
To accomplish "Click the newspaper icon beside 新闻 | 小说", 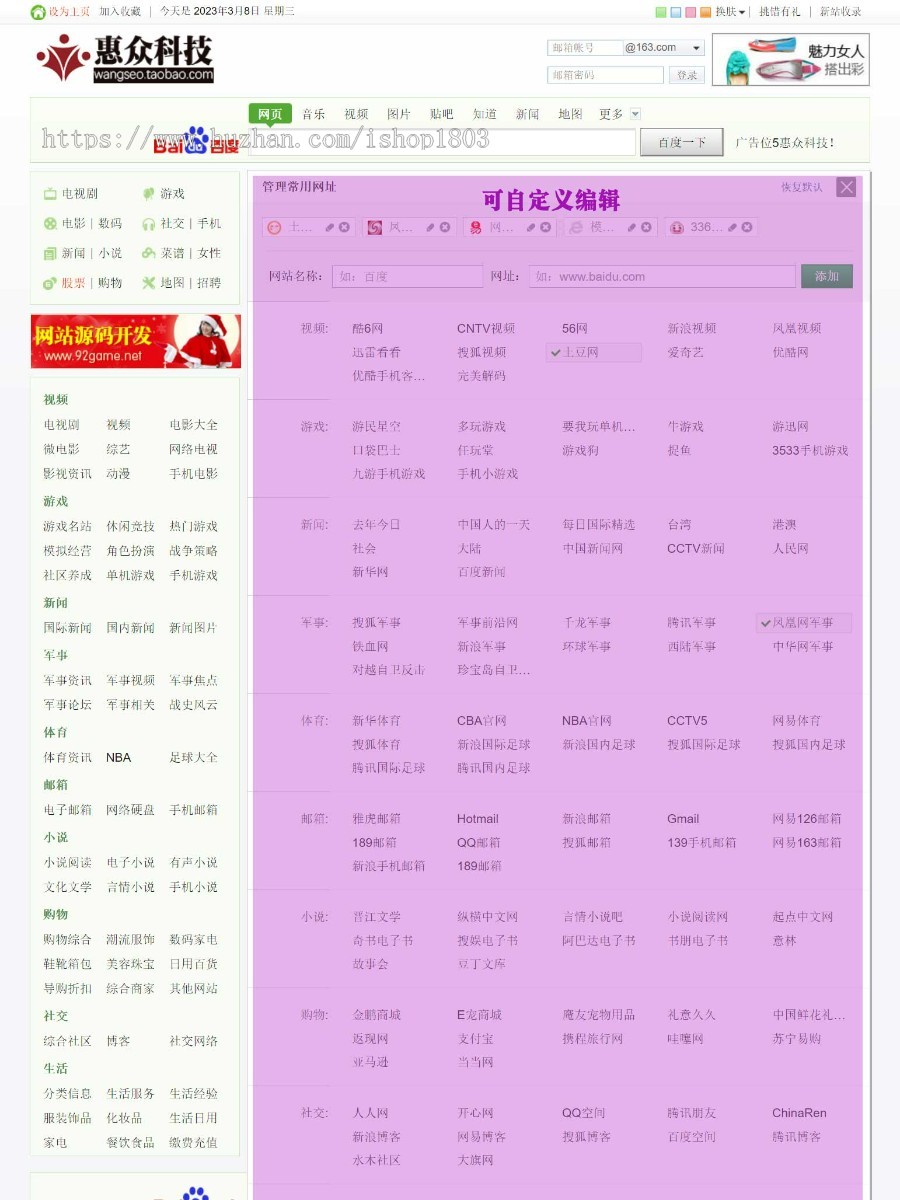I will (50, 253).
